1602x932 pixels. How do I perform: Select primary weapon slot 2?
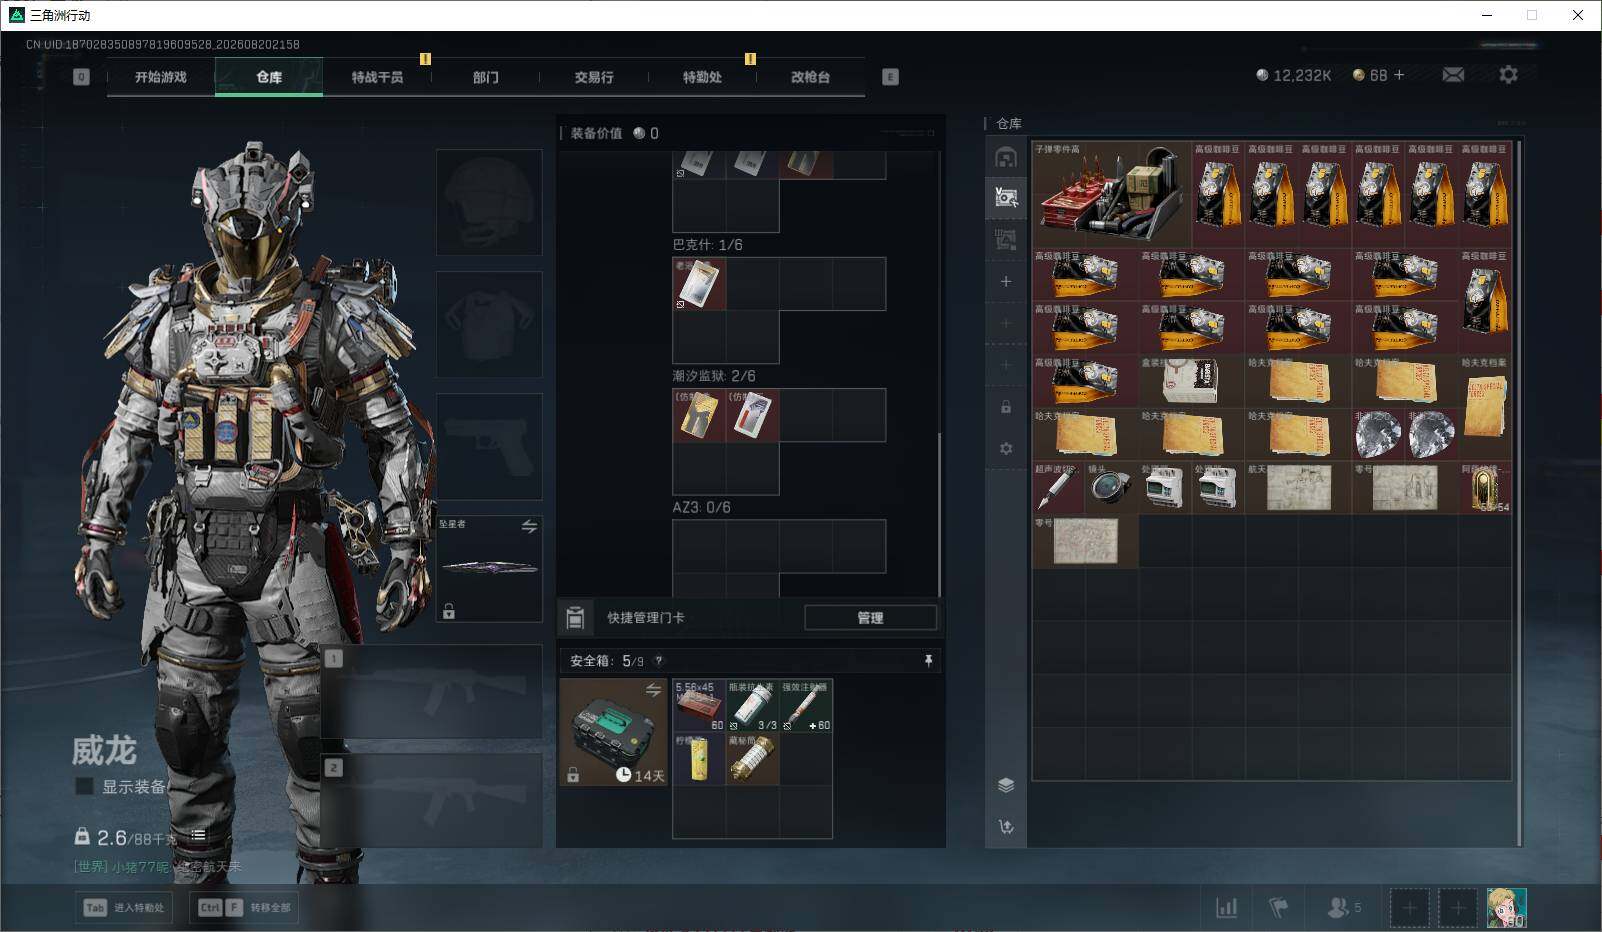point(432,800)
